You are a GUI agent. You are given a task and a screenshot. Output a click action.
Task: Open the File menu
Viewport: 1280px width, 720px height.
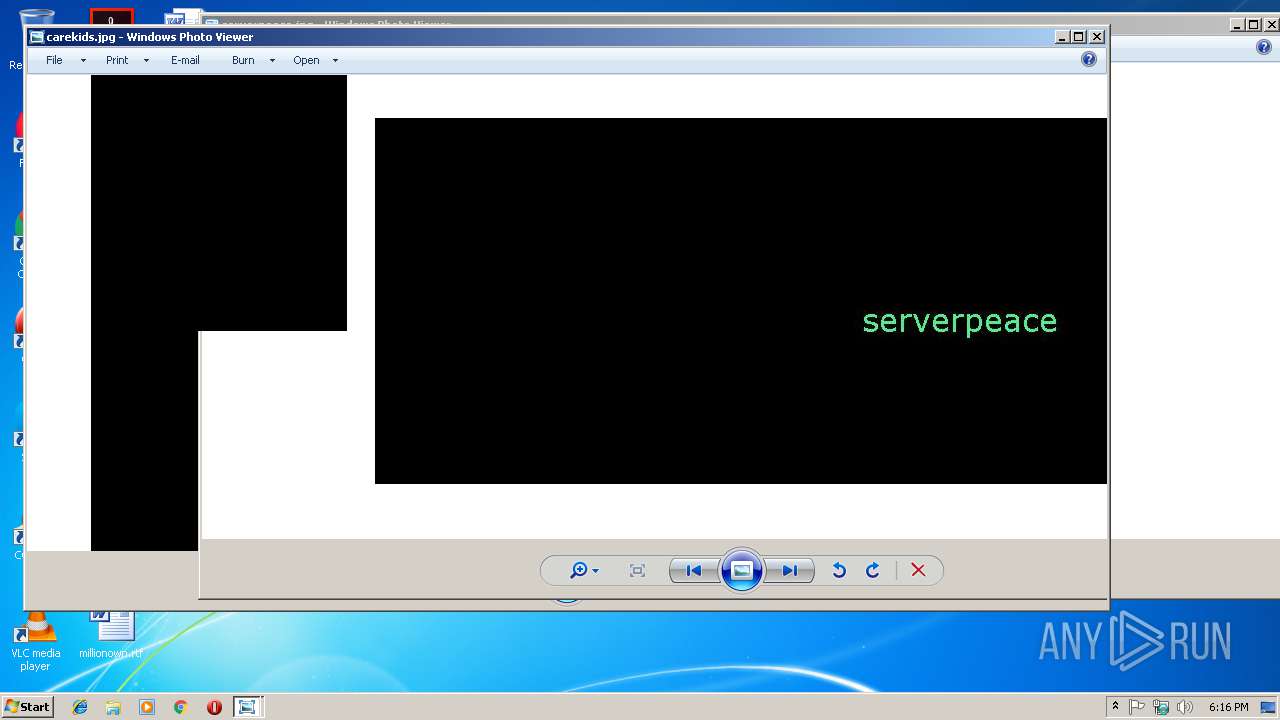pyautogui.click(x=54, y=60)
